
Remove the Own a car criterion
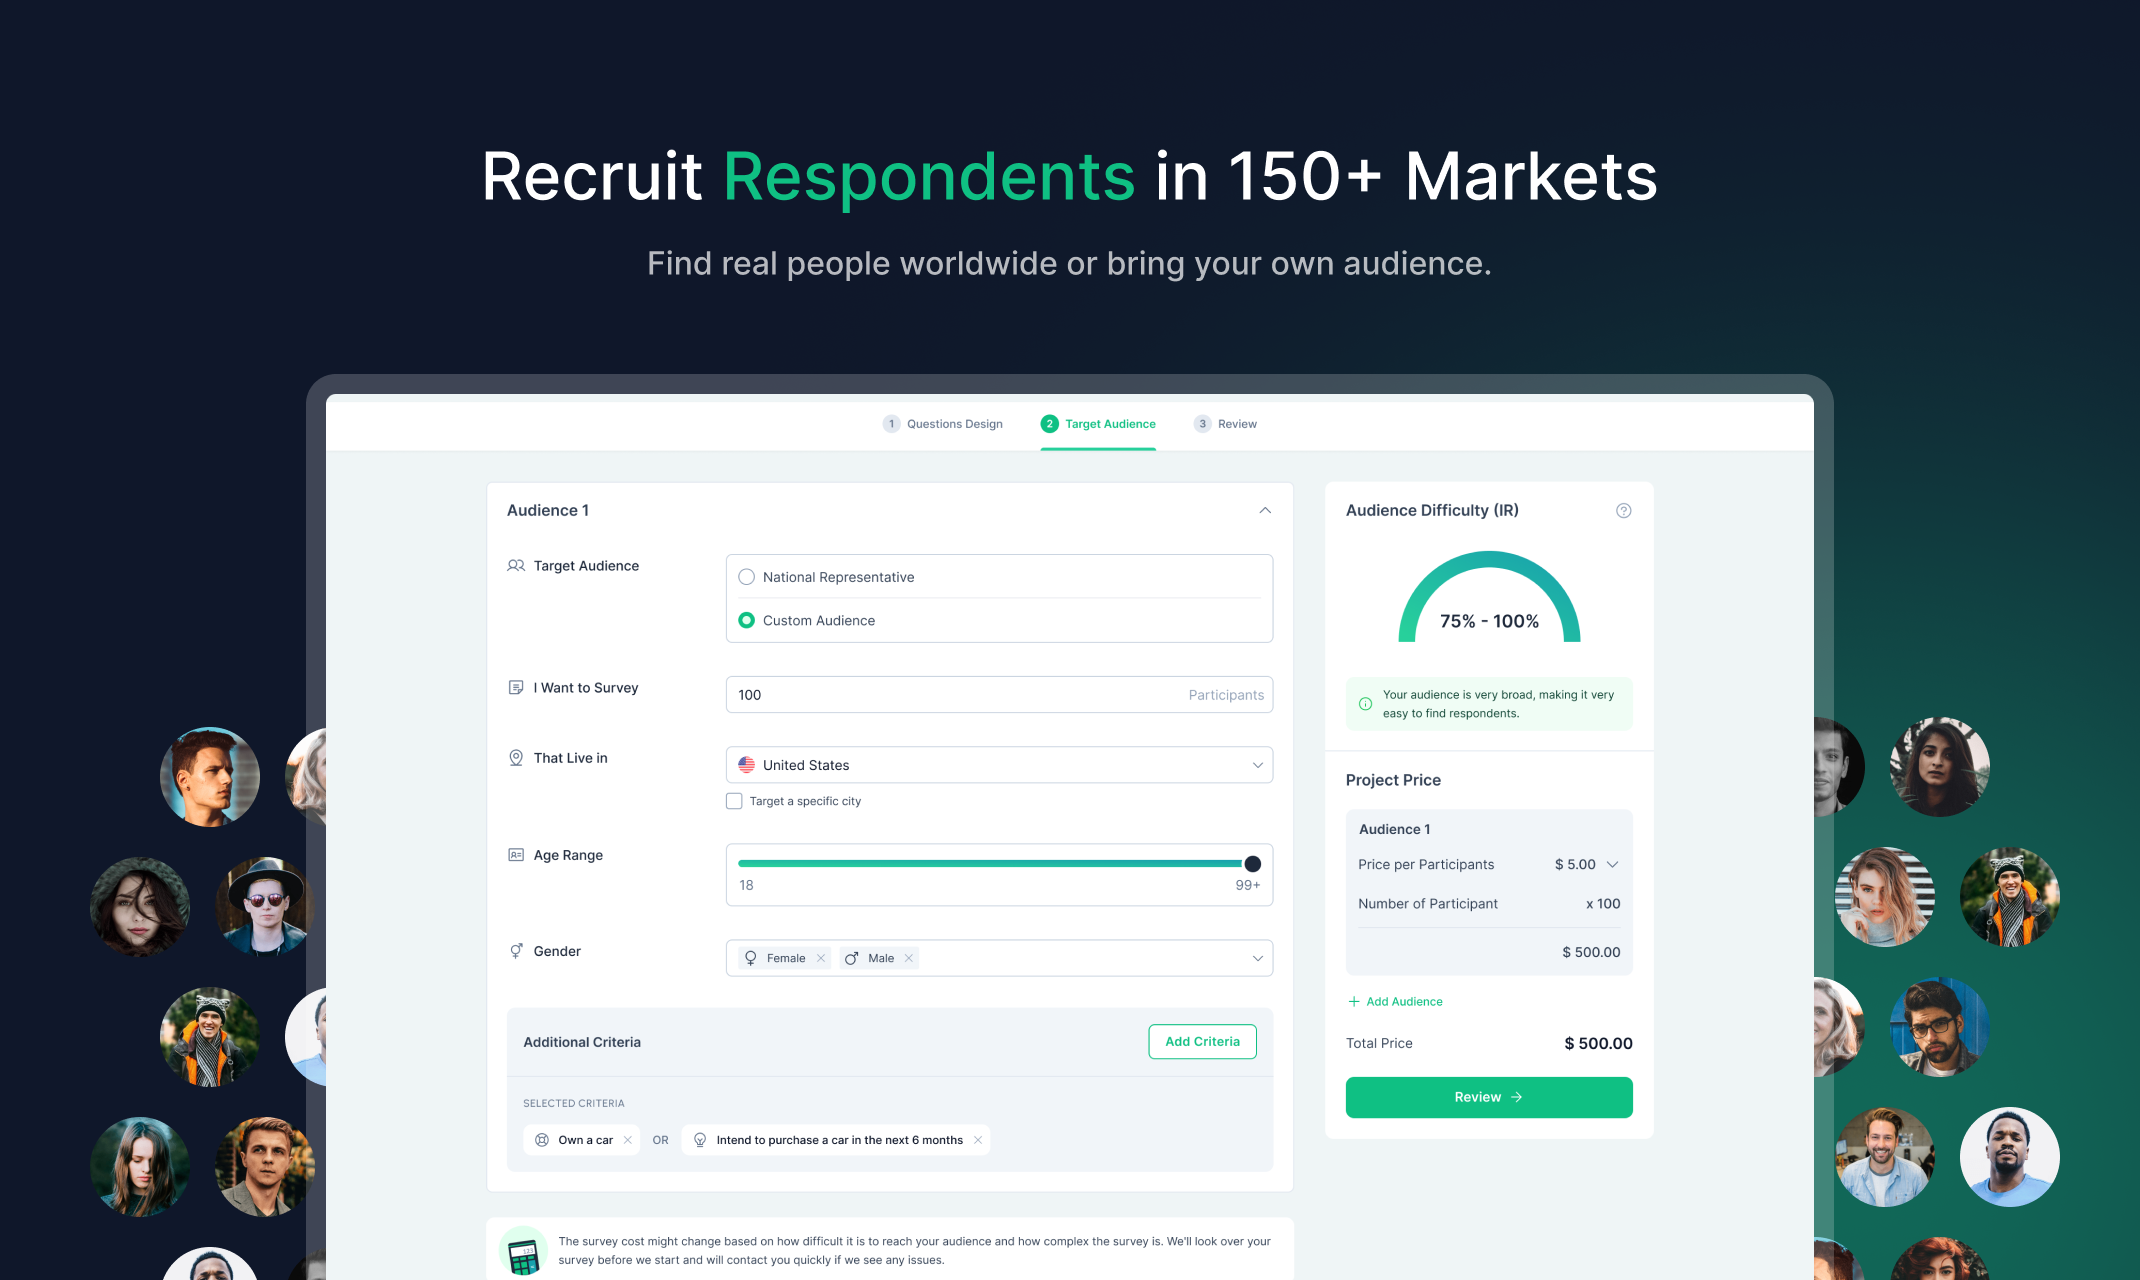pos(628,1140)
